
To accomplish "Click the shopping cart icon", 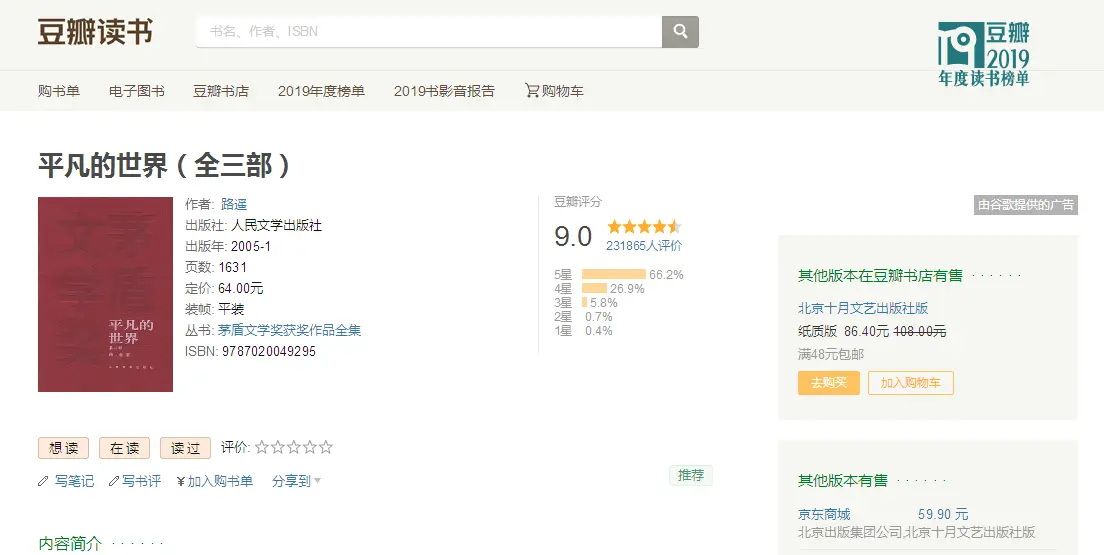I will (x=532, y=90).
